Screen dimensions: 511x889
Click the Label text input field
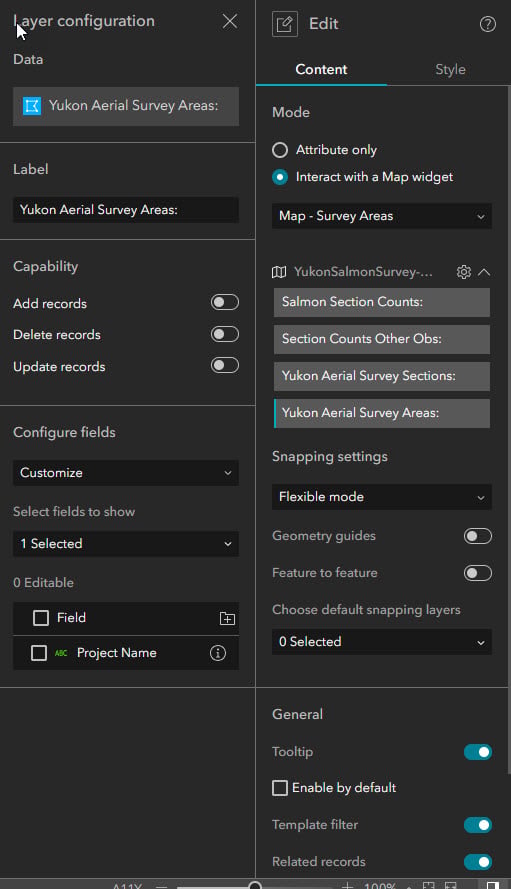[126, 210]
